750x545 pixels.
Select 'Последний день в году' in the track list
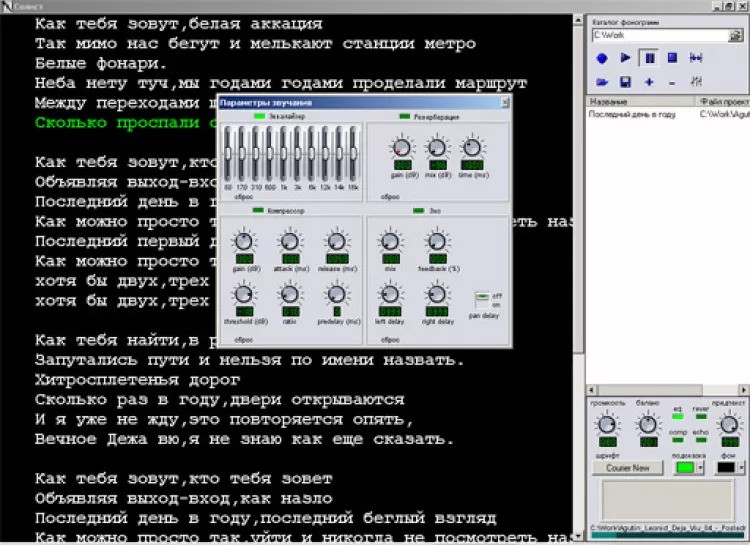[x=631, y=114]
